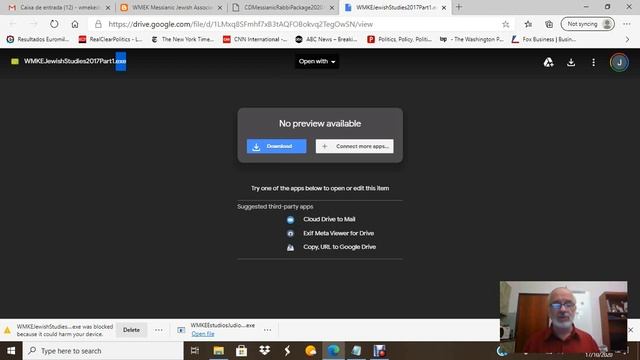The width and height of the screenshot is (640, 360).
Task: Click the Type here to search box
Action: click(x=103, y=351)
